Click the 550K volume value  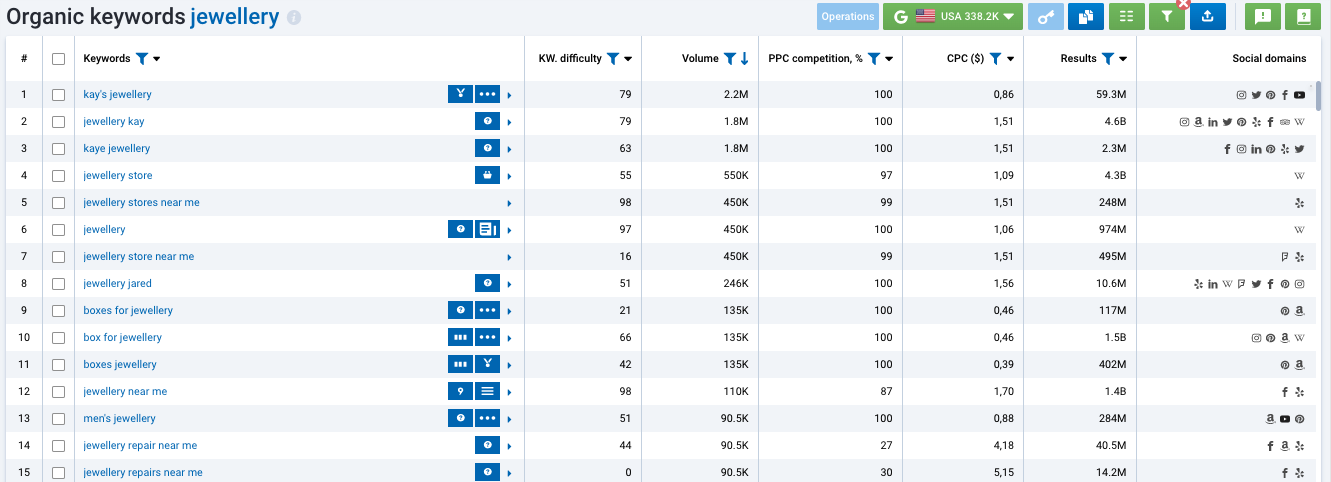735,175
